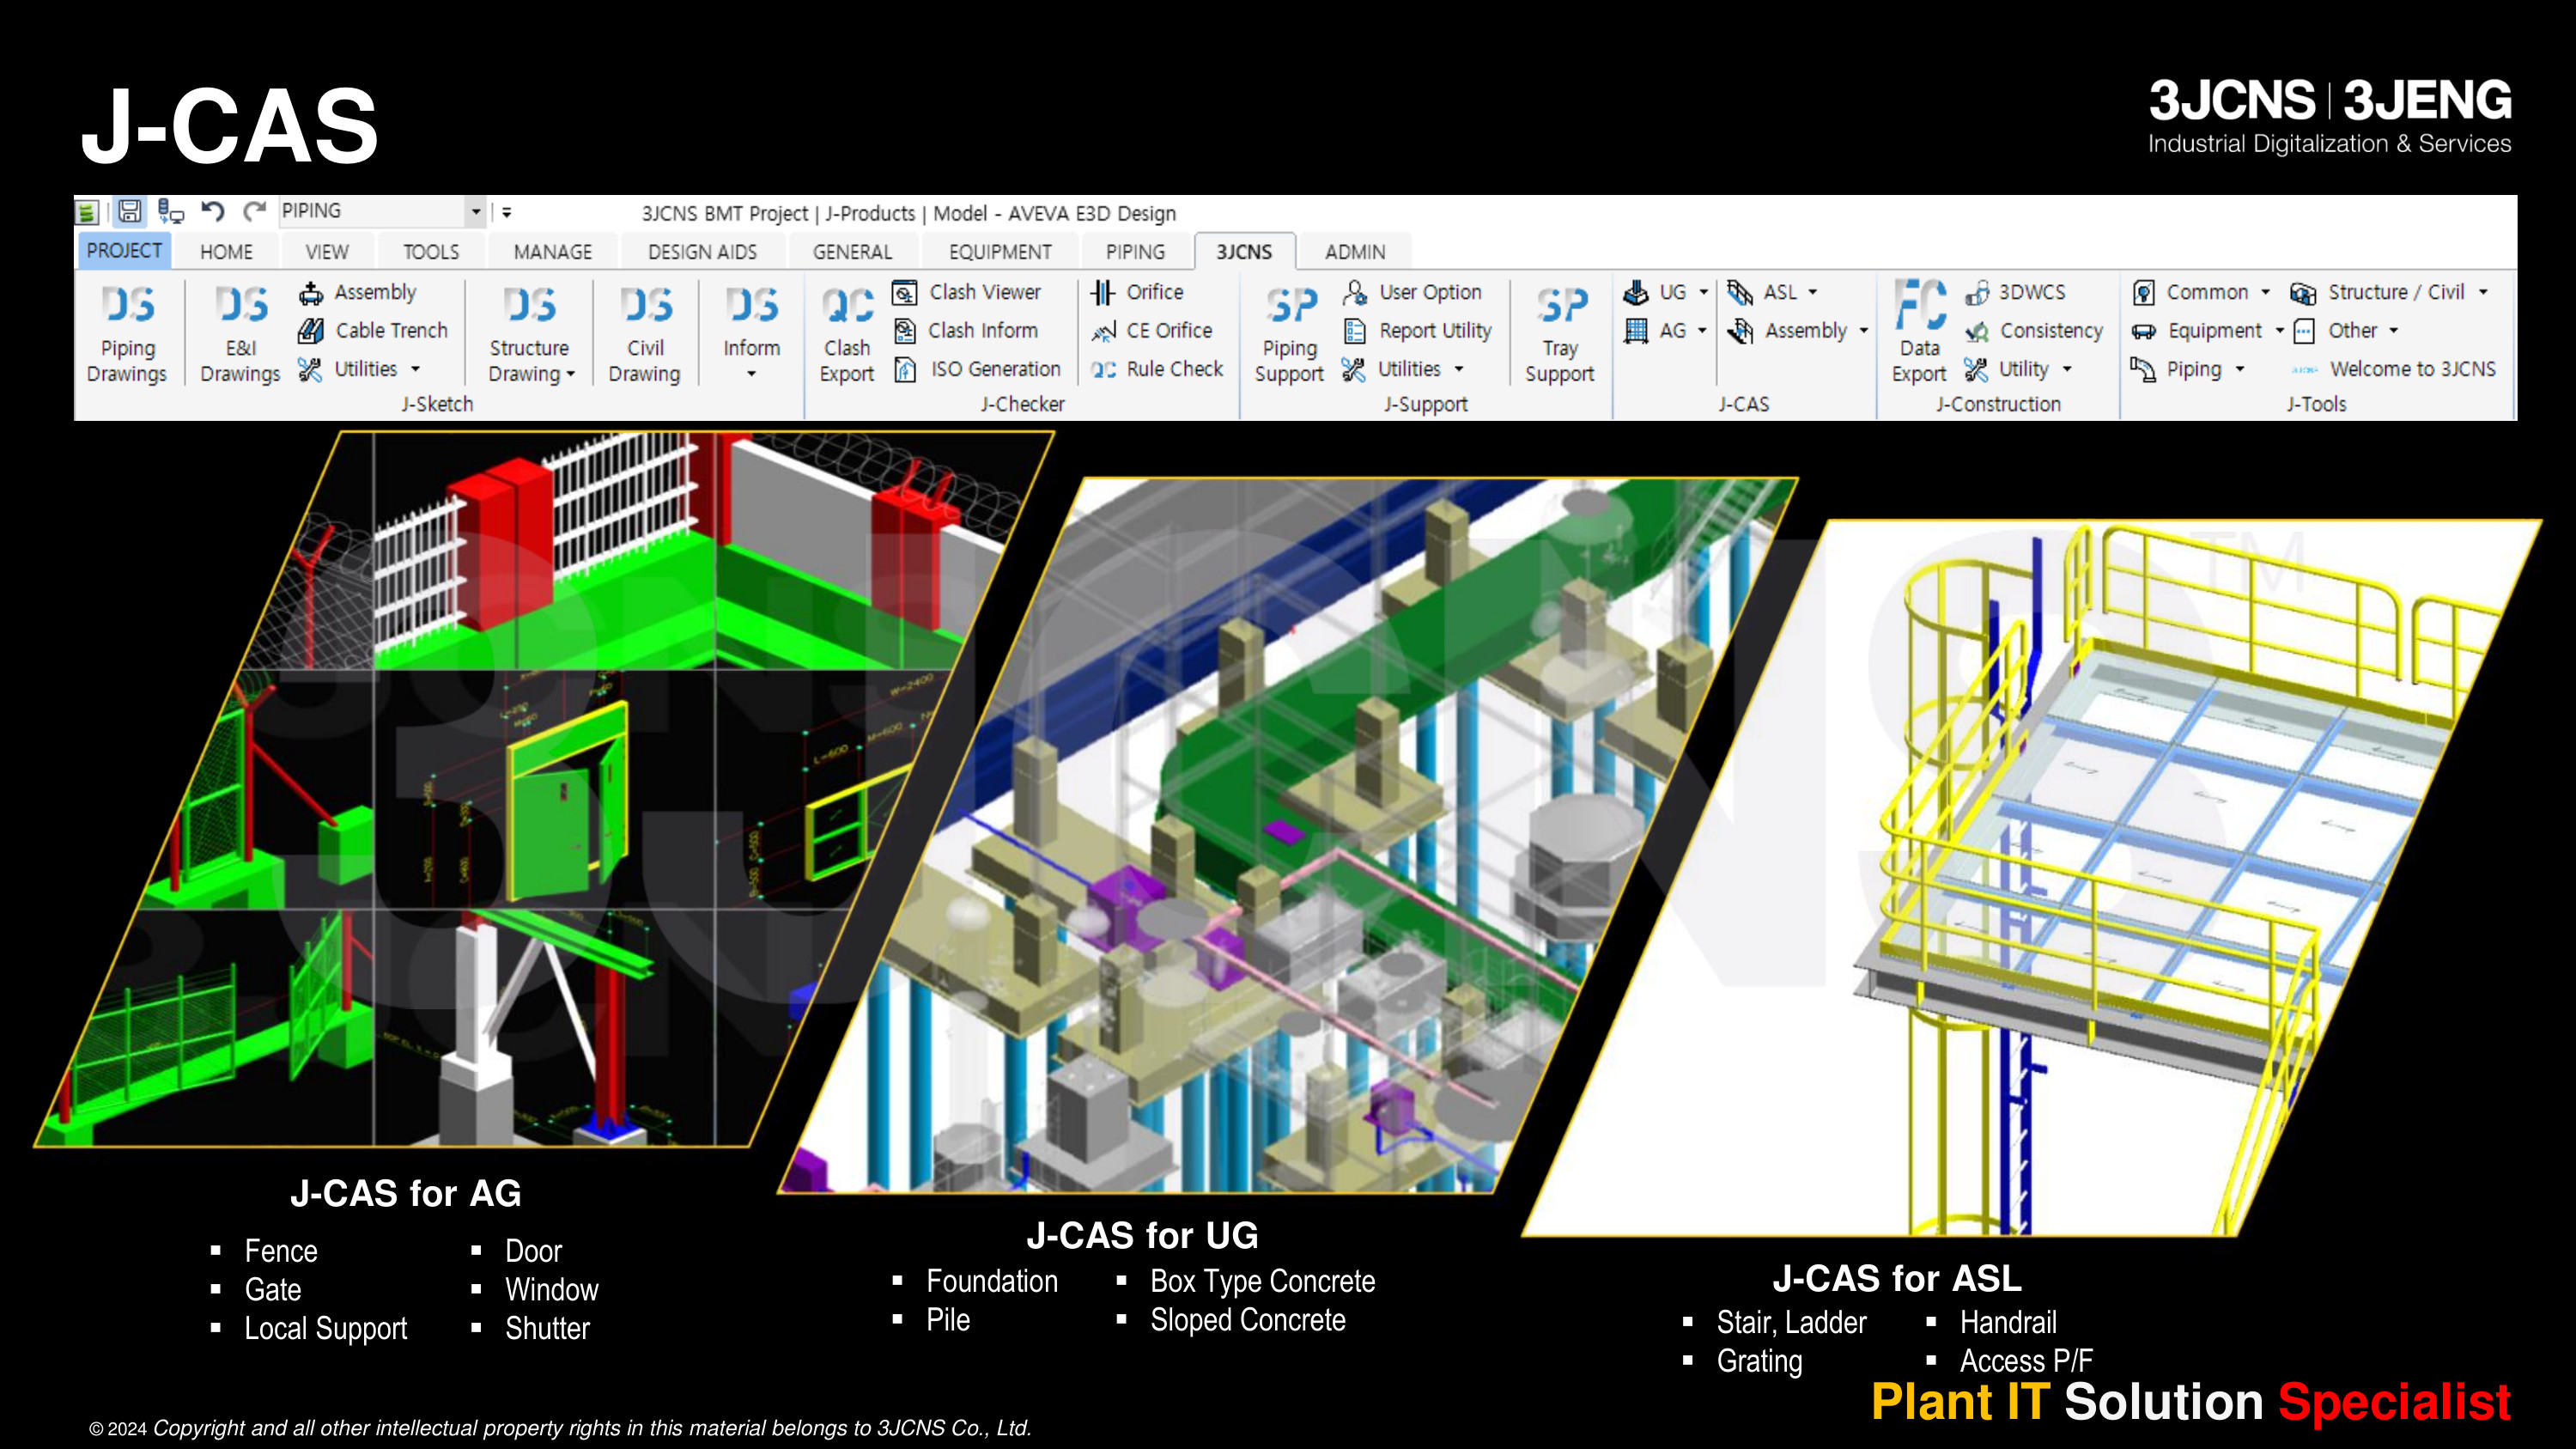2576x1449 pixels.
Task: Open the ASL dropdown in J-CAS
Action: (x=1813, y=292)
